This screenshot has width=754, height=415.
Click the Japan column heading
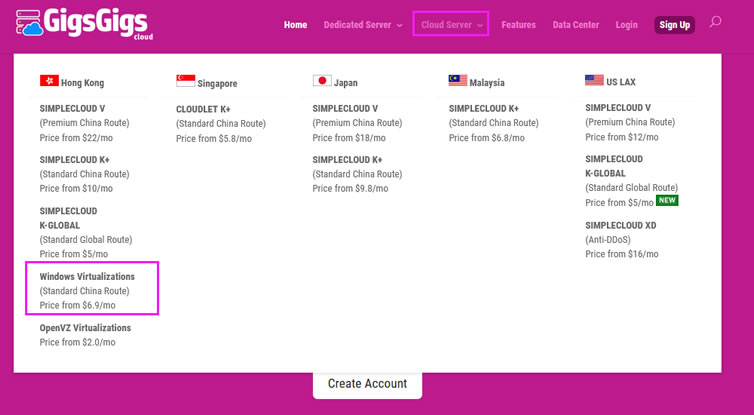point(346,83)
